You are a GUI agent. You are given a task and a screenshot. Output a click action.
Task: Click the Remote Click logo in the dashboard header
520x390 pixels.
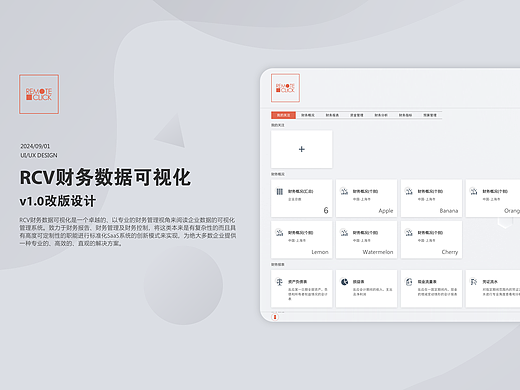[x=285, y=88]
